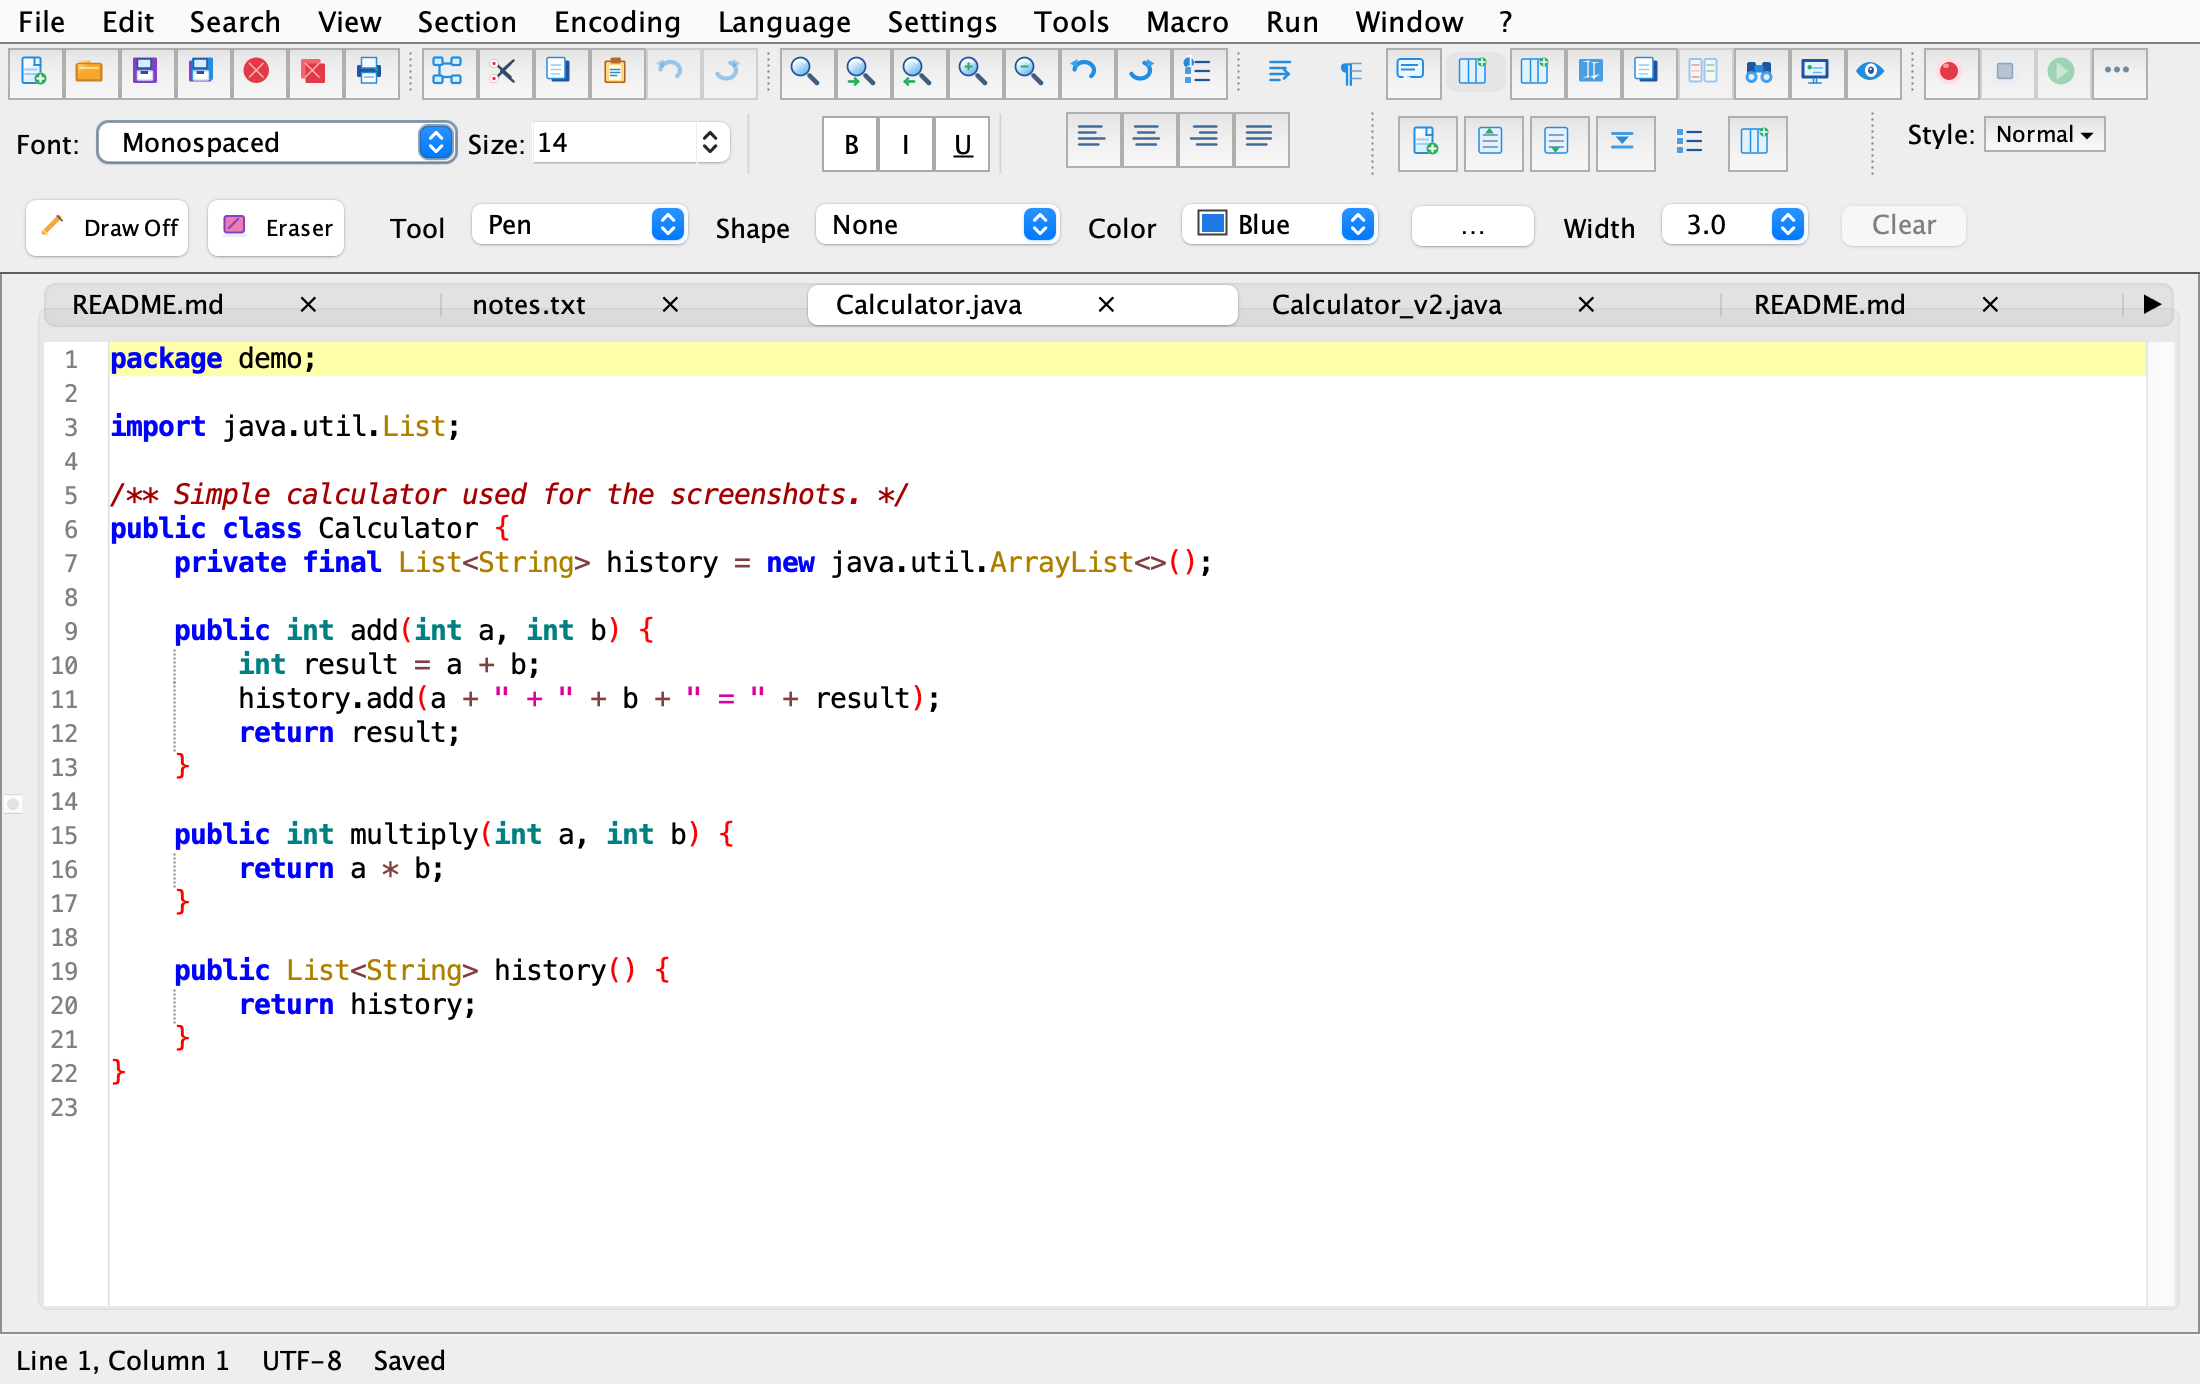Click the Zoom in icon
The image size is (2200, 1384).
tap(974, 72)
